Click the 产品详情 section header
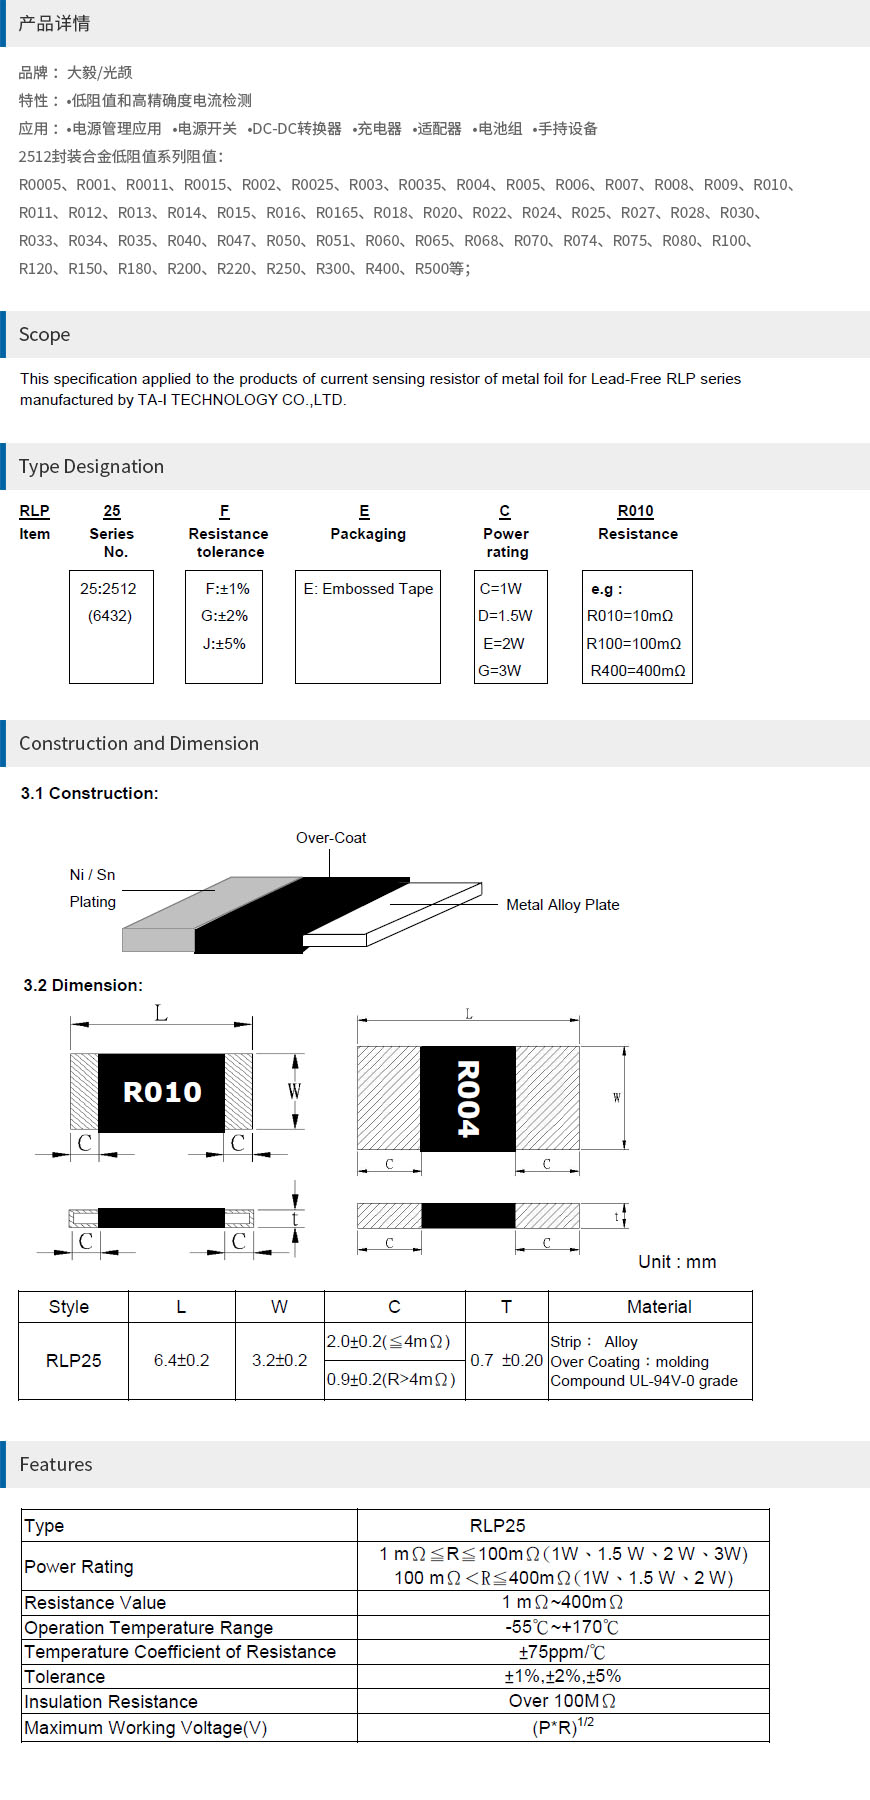This screenshot has height=1800, width=870. coord(54,23)
